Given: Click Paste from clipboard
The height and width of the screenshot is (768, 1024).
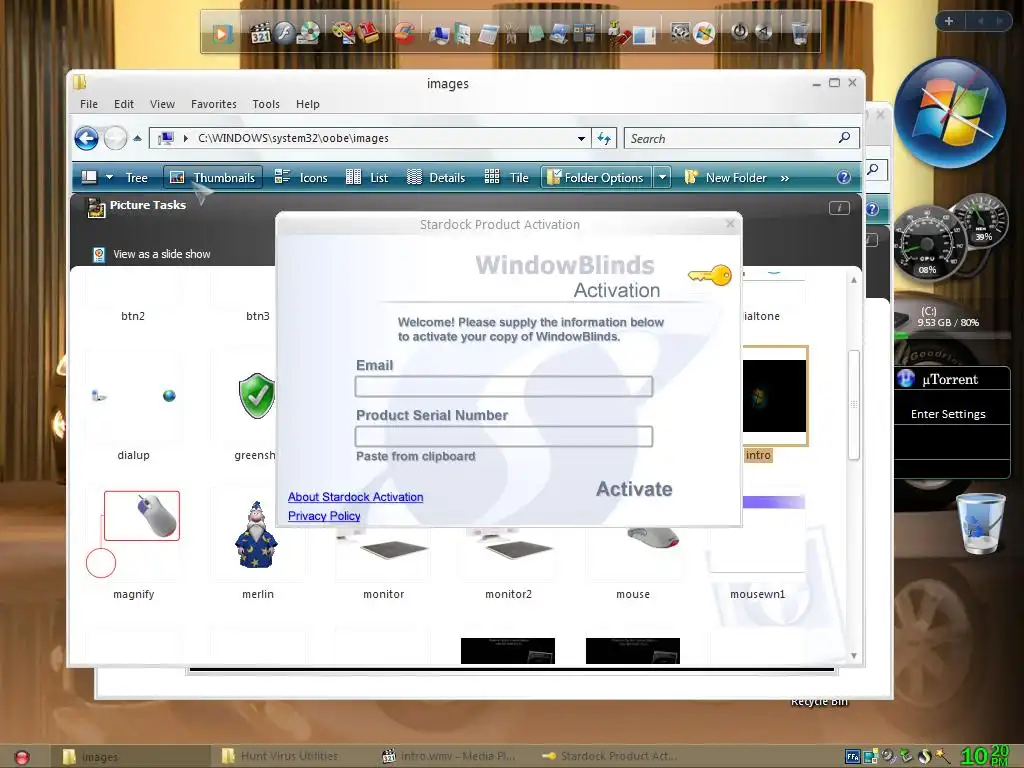Looking at the screenshot, I should [x=415, y=456].
